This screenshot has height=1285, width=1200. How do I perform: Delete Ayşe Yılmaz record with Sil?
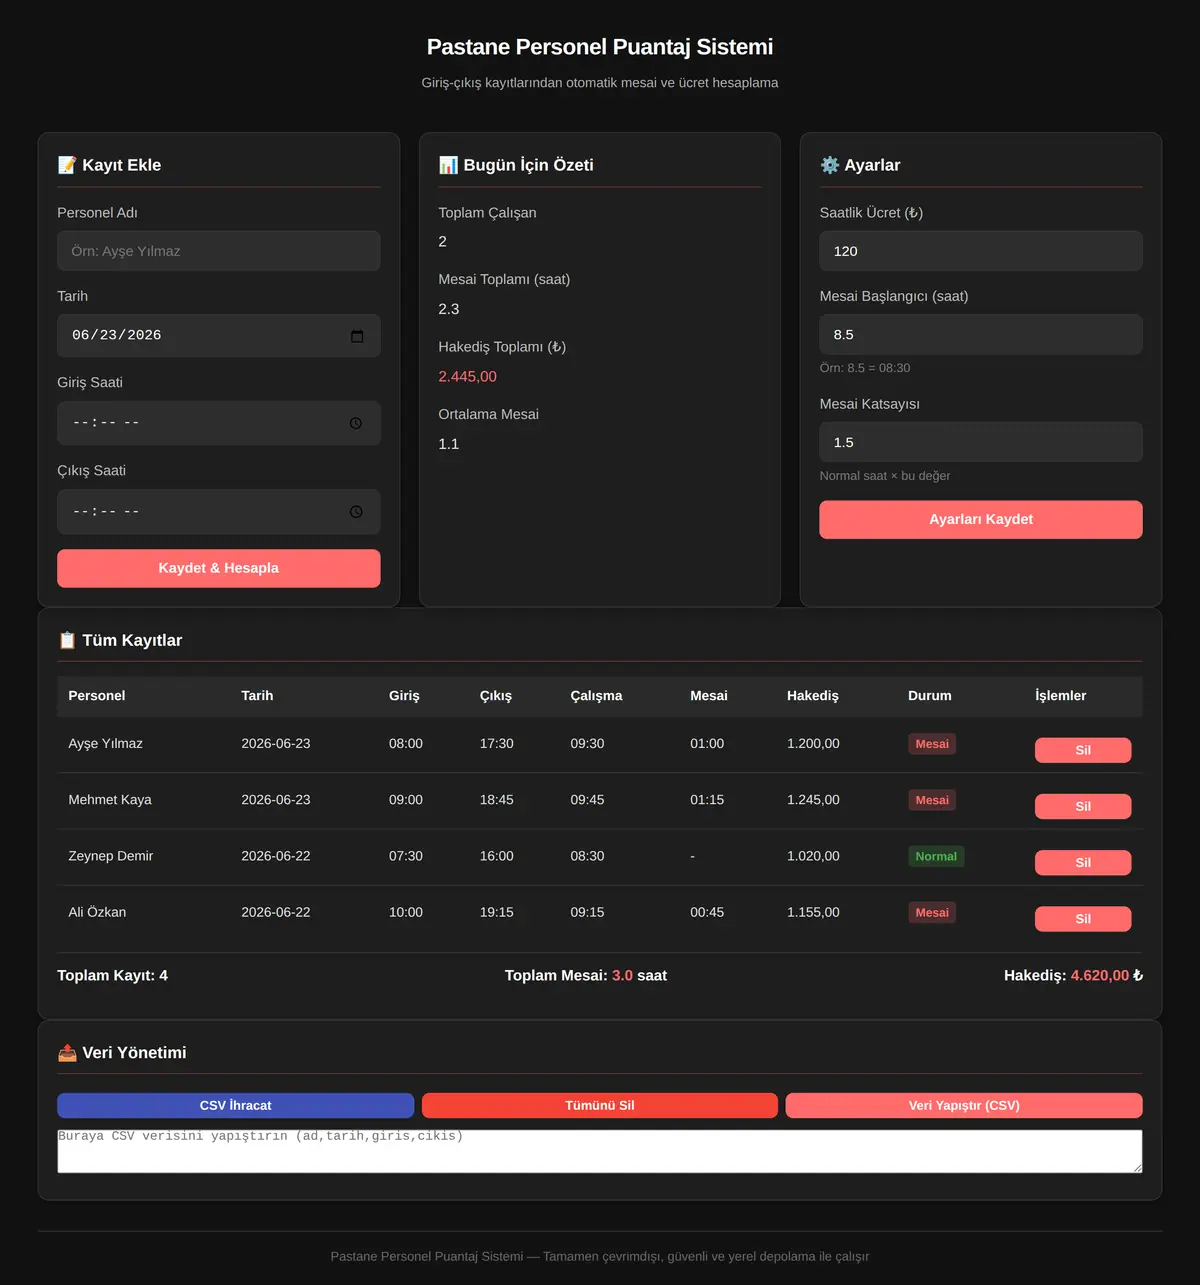[1083, 750]
